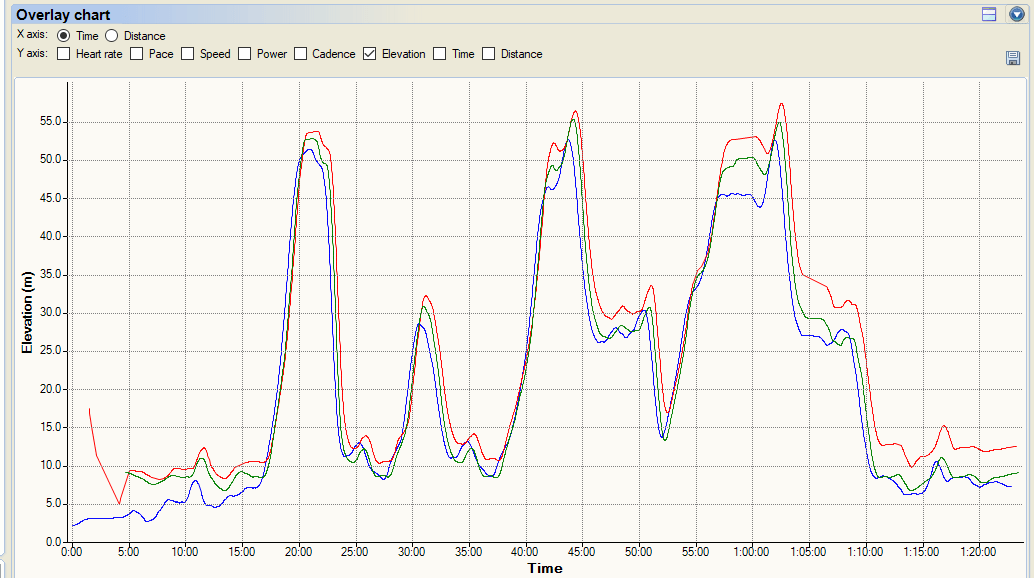Click the 20:00 time axis tick label
This screenshot has width=1034, height=578.
pyautogui.click(x=298, y=552)
